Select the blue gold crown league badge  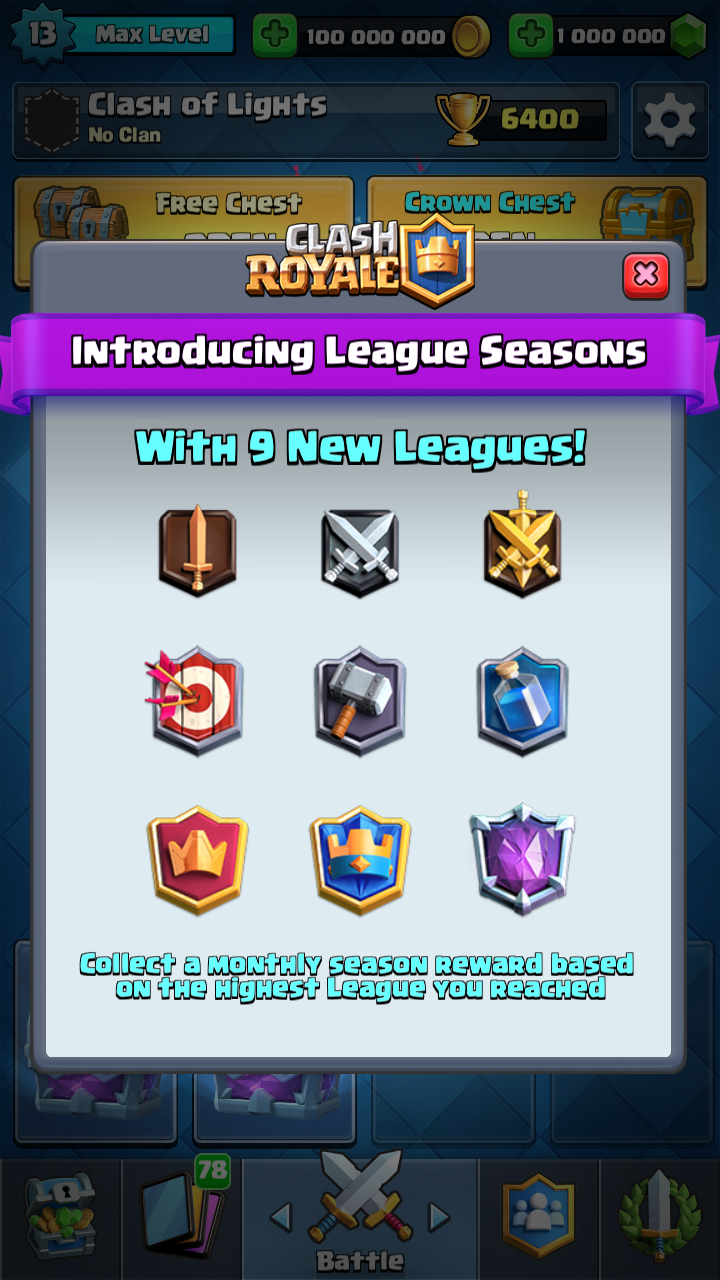pos(360,860)
